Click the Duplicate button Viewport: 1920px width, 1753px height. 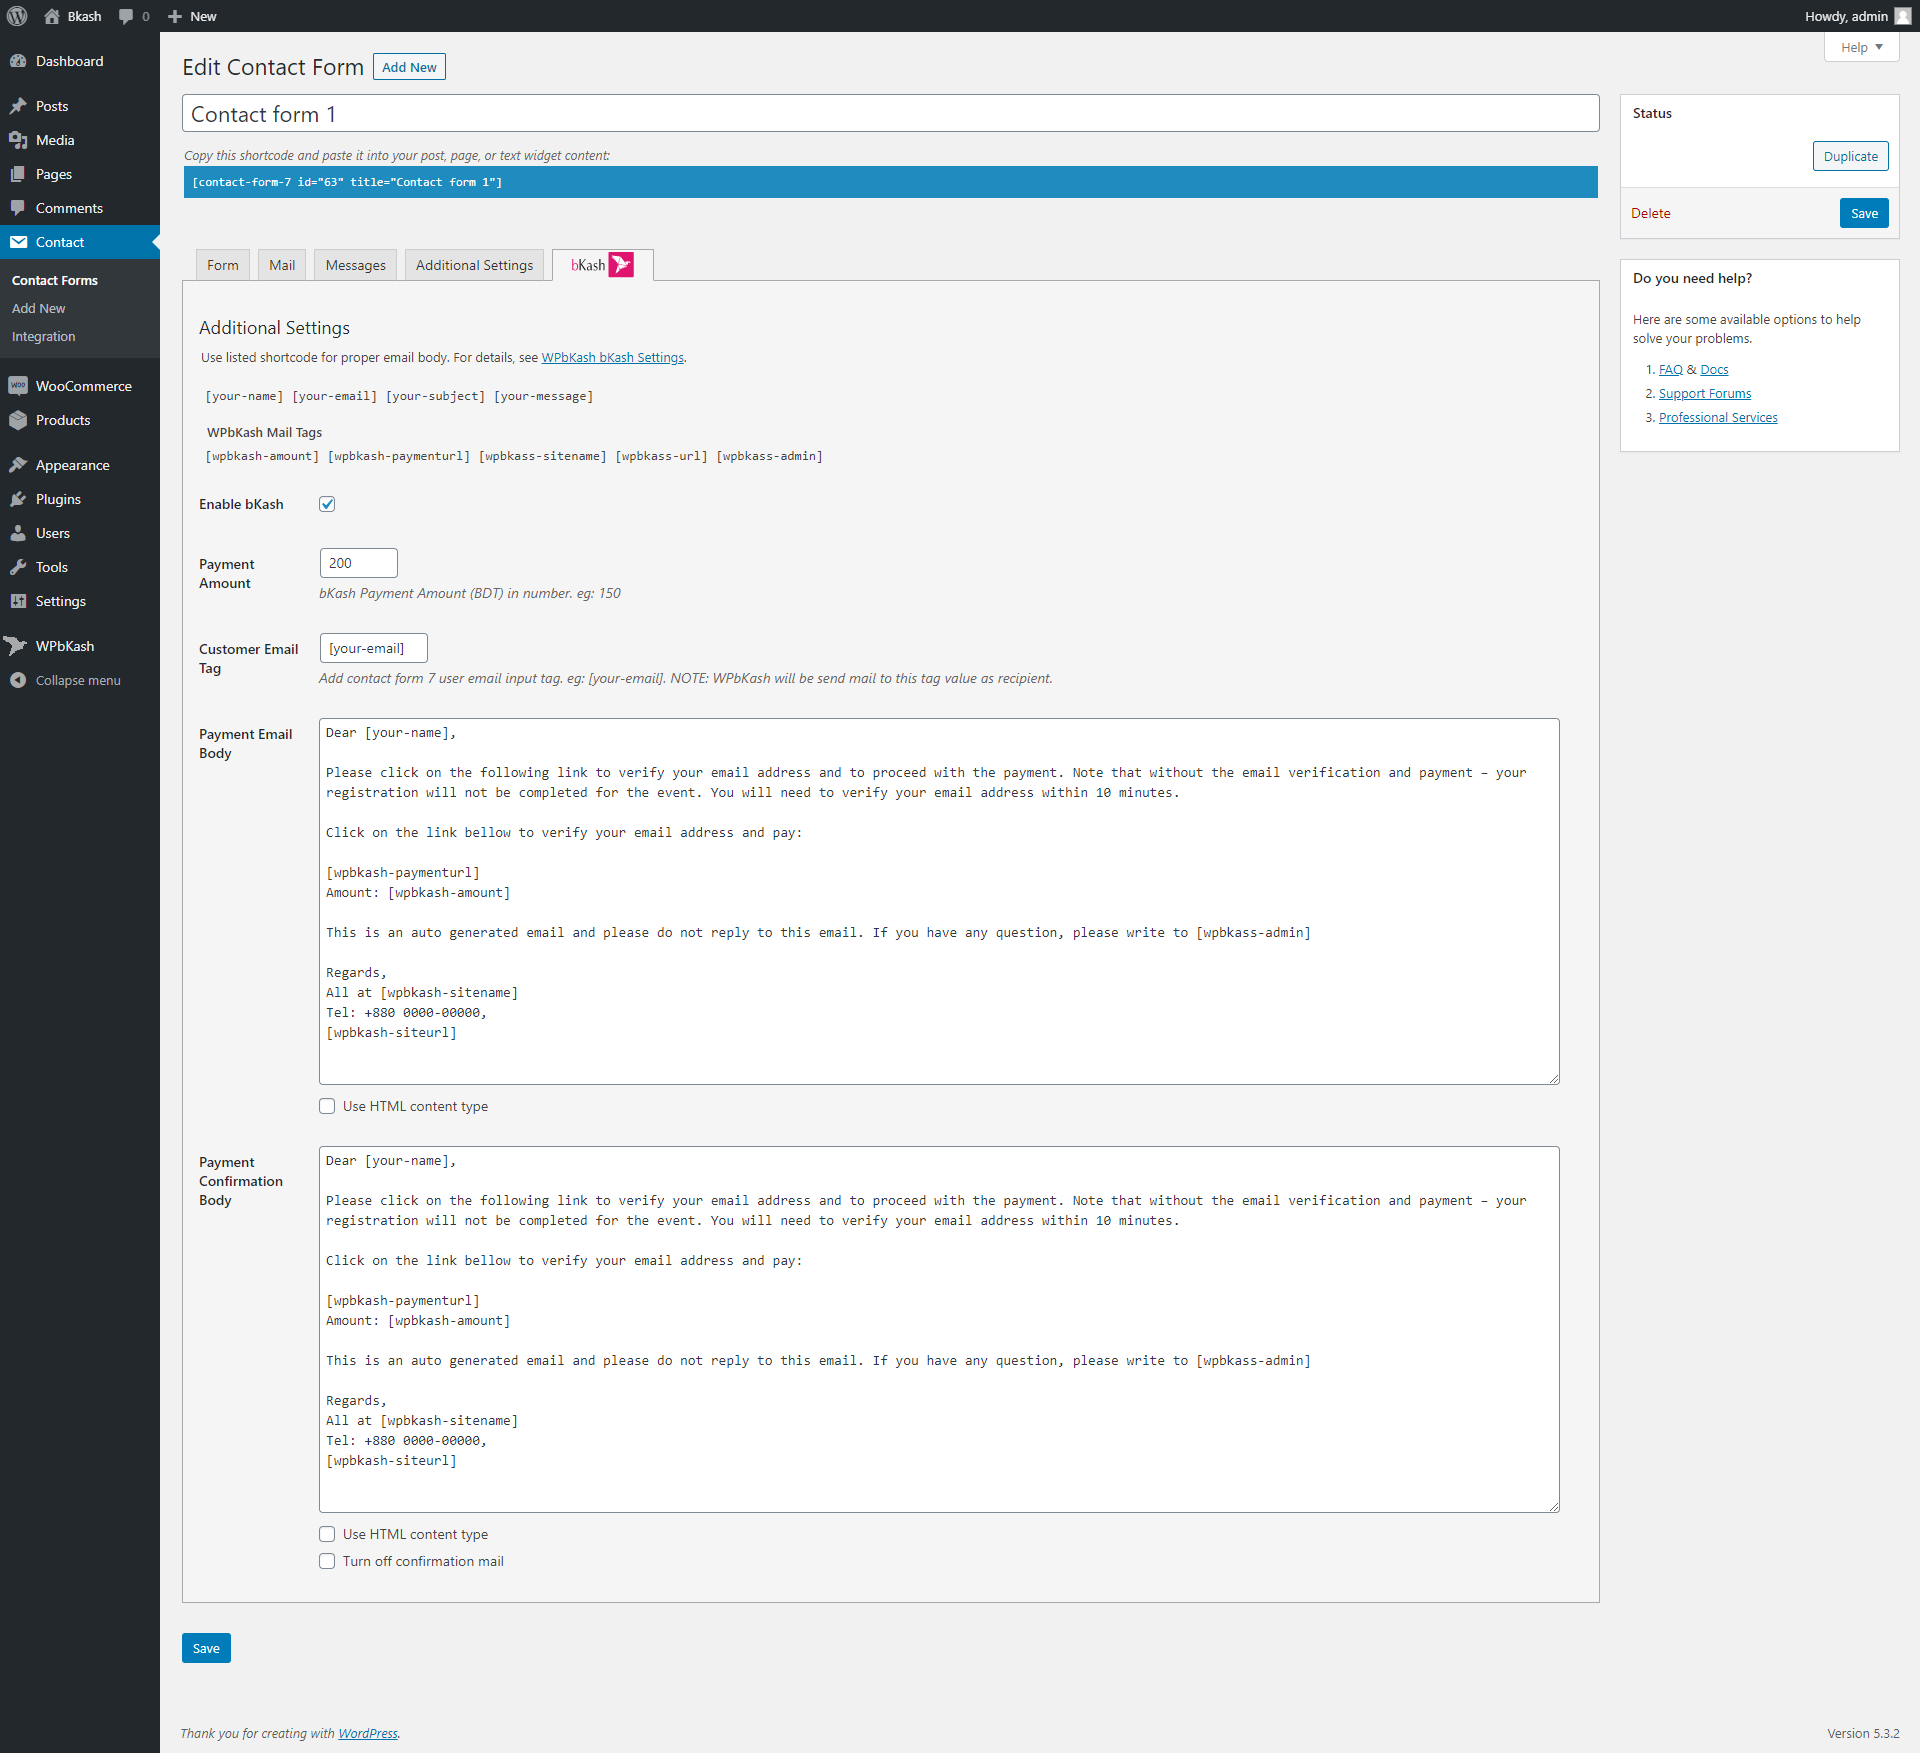[1850, 156]
